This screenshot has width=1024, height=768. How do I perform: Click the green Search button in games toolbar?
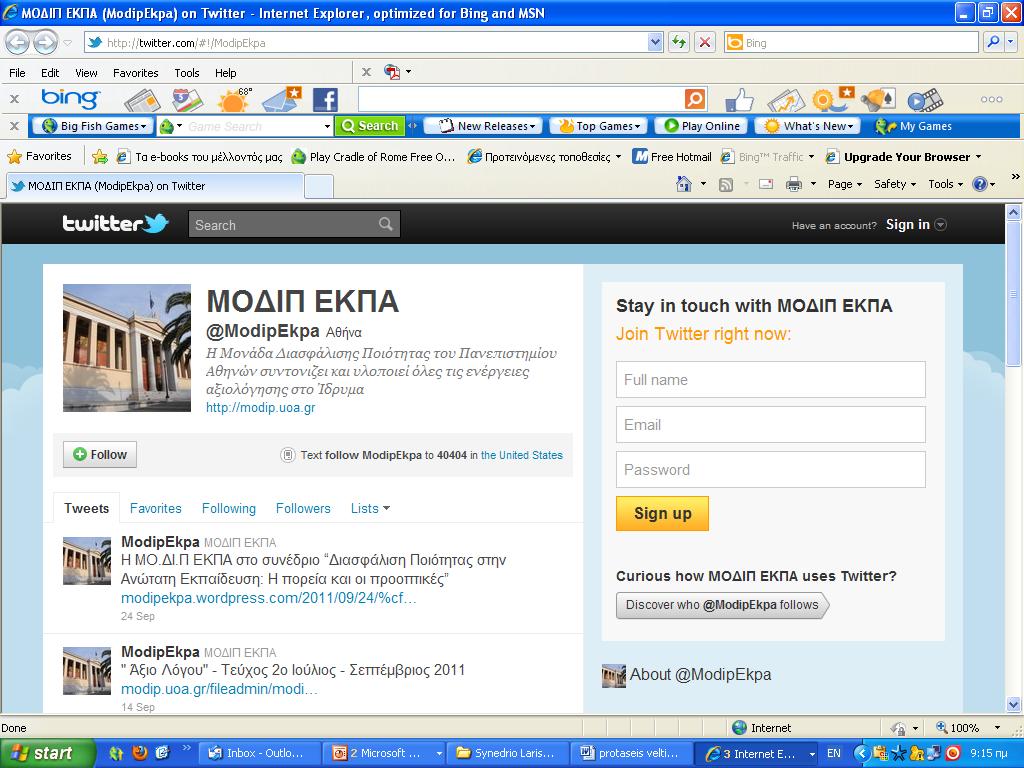coord(370,126)
